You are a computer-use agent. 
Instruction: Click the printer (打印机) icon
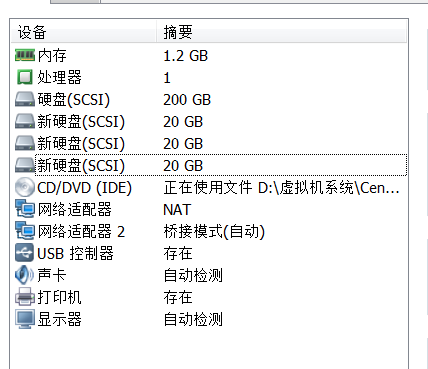[x=25, y=297]
